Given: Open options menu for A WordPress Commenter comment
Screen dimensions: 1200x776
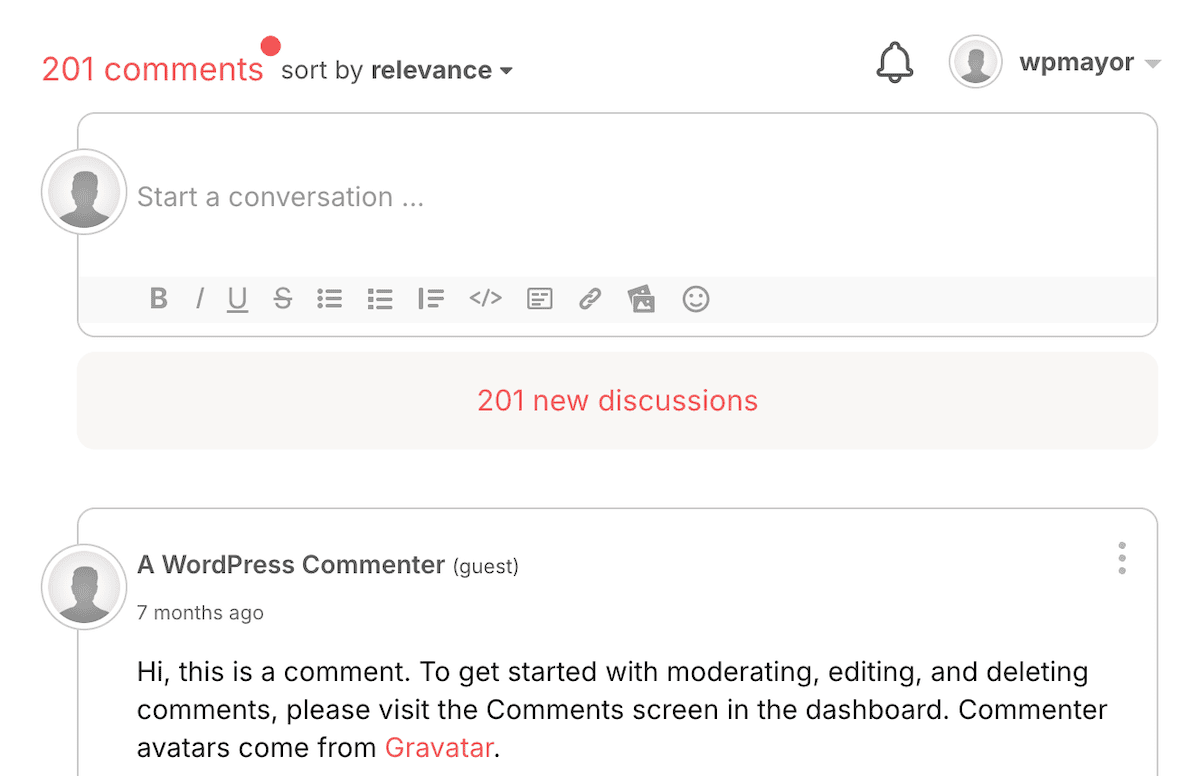Looking at the screenshot, I should click(x=1122, y=558).
